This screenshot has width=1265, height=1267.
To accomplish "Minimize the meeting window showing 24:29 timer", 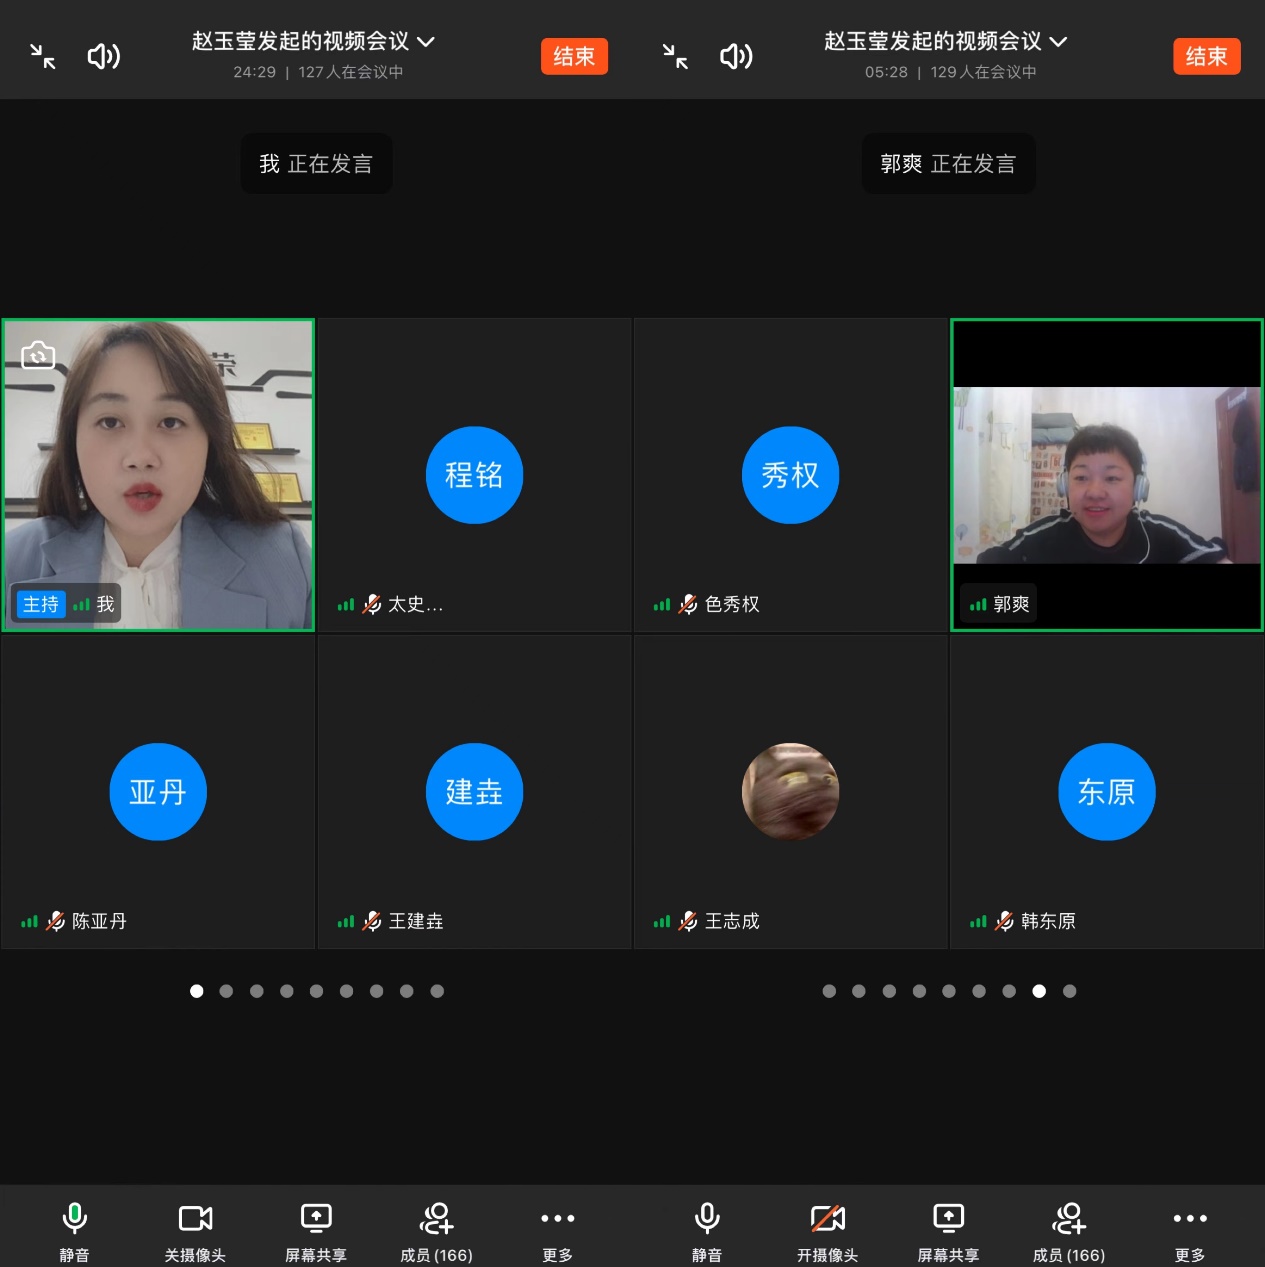I will pos(43,56).
